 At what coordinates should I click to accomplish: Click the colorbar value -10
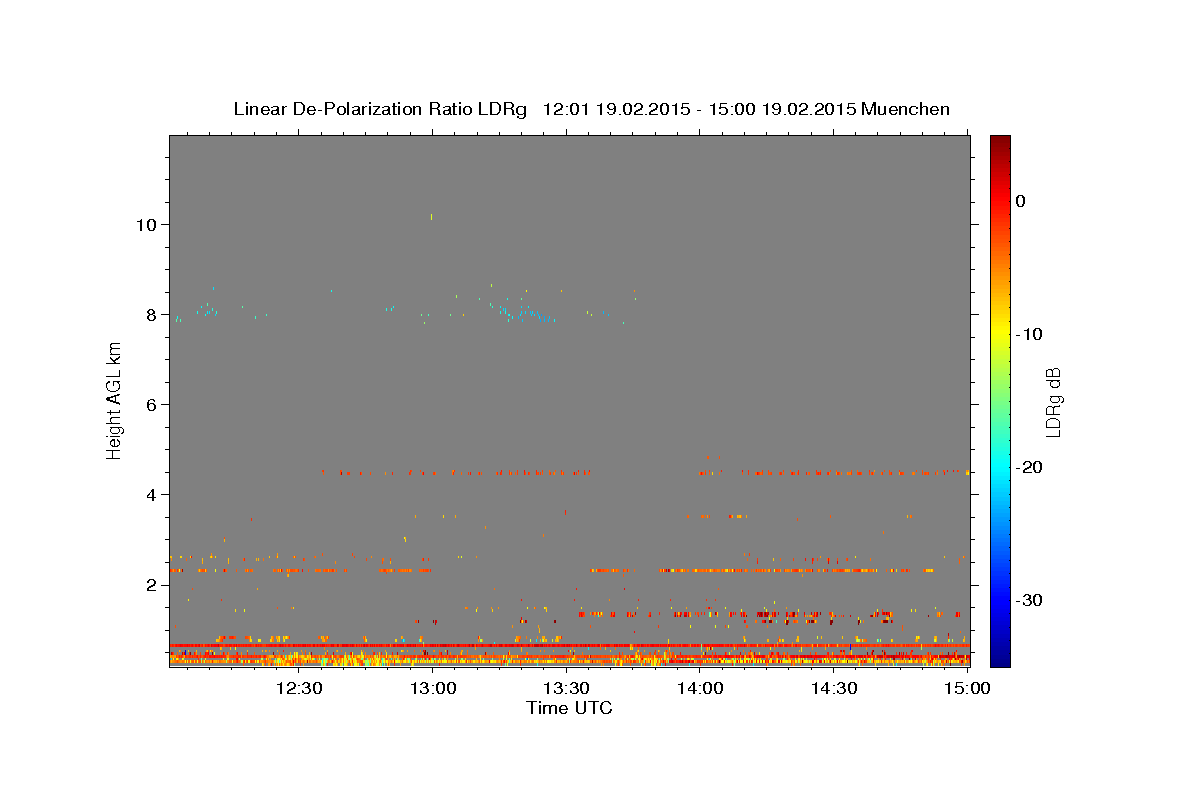(1029, 334)
